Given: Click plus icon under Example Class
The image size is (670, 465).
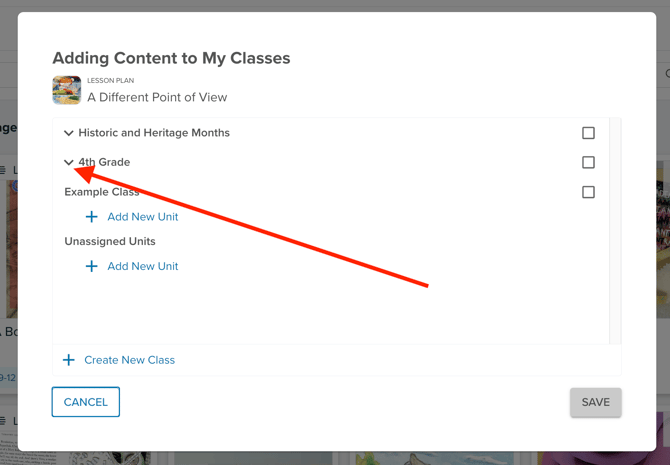Looking at the screenshot, I should 91,217.
